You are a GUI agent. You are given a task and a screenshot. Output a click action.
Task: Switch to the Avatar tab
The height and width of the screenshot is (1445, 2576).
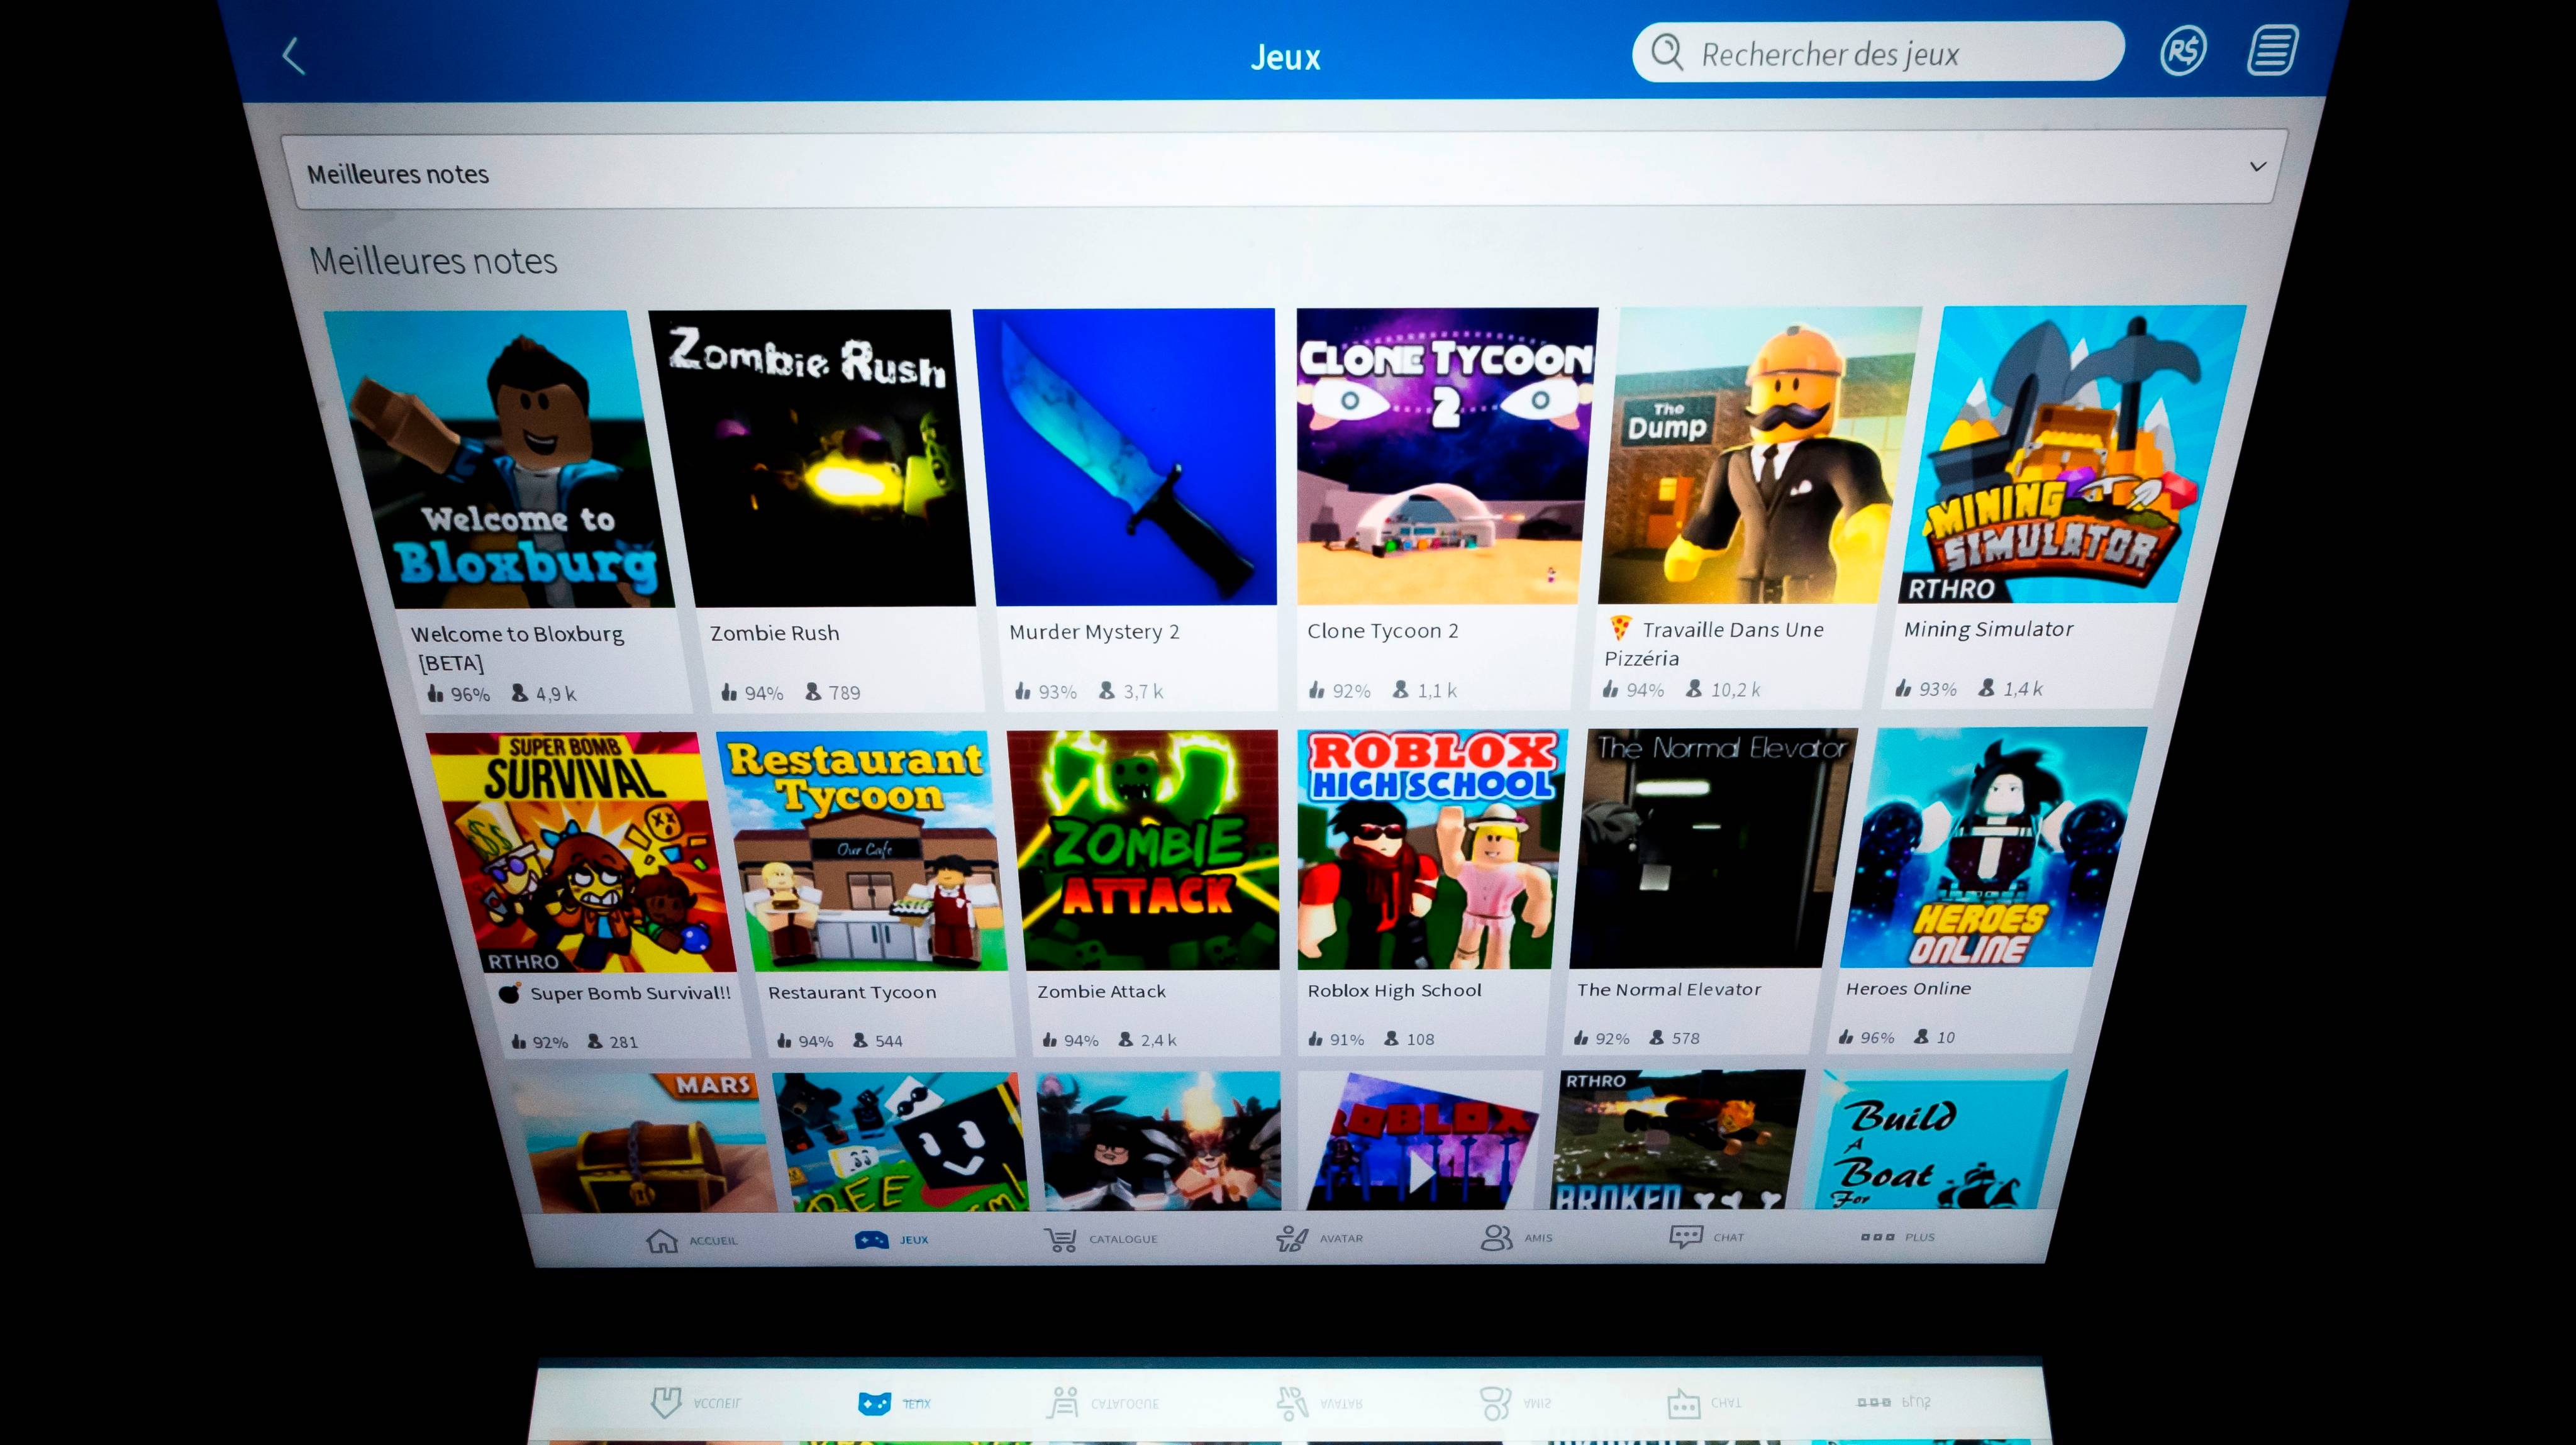(1319, 1238)
